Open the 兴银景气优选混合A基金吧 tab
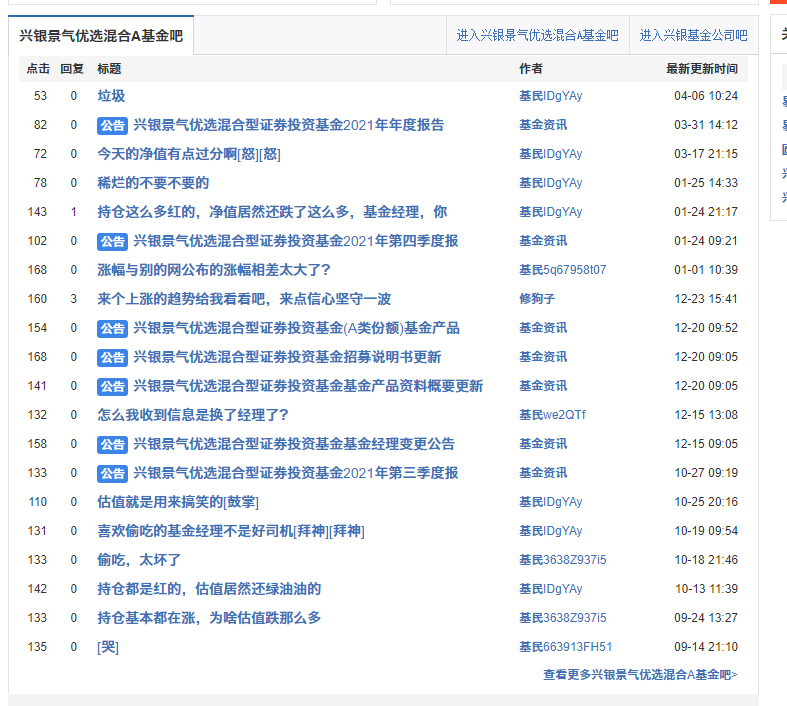787x706 pixels. [x=101, y=36]
